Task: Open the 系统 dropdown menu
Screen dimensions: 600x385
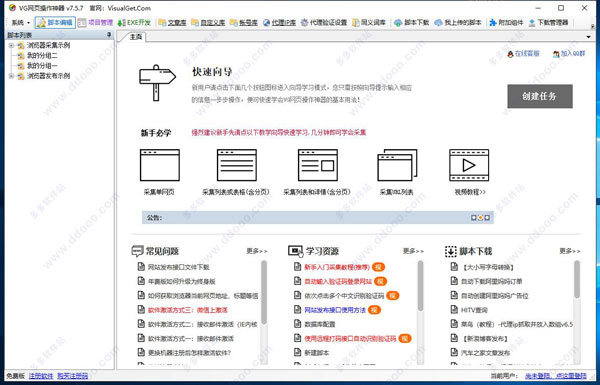Action: [20, 23]
